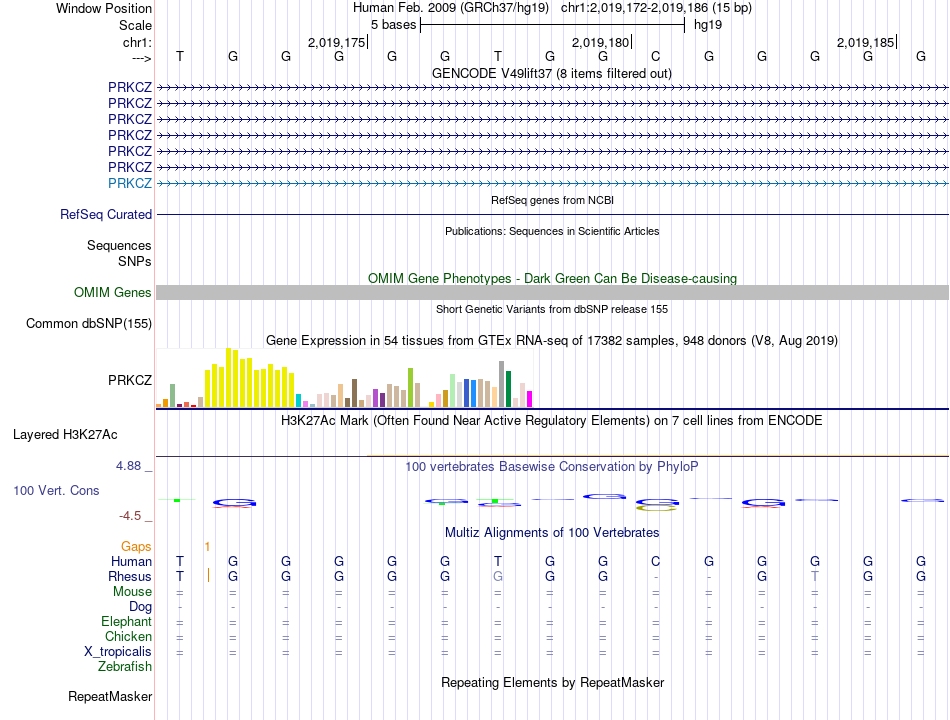Viewport: 950px width, 720px height.
Task: Click the GTEx Gene Expression in 54 tissues title
Action: click(552, 341)
